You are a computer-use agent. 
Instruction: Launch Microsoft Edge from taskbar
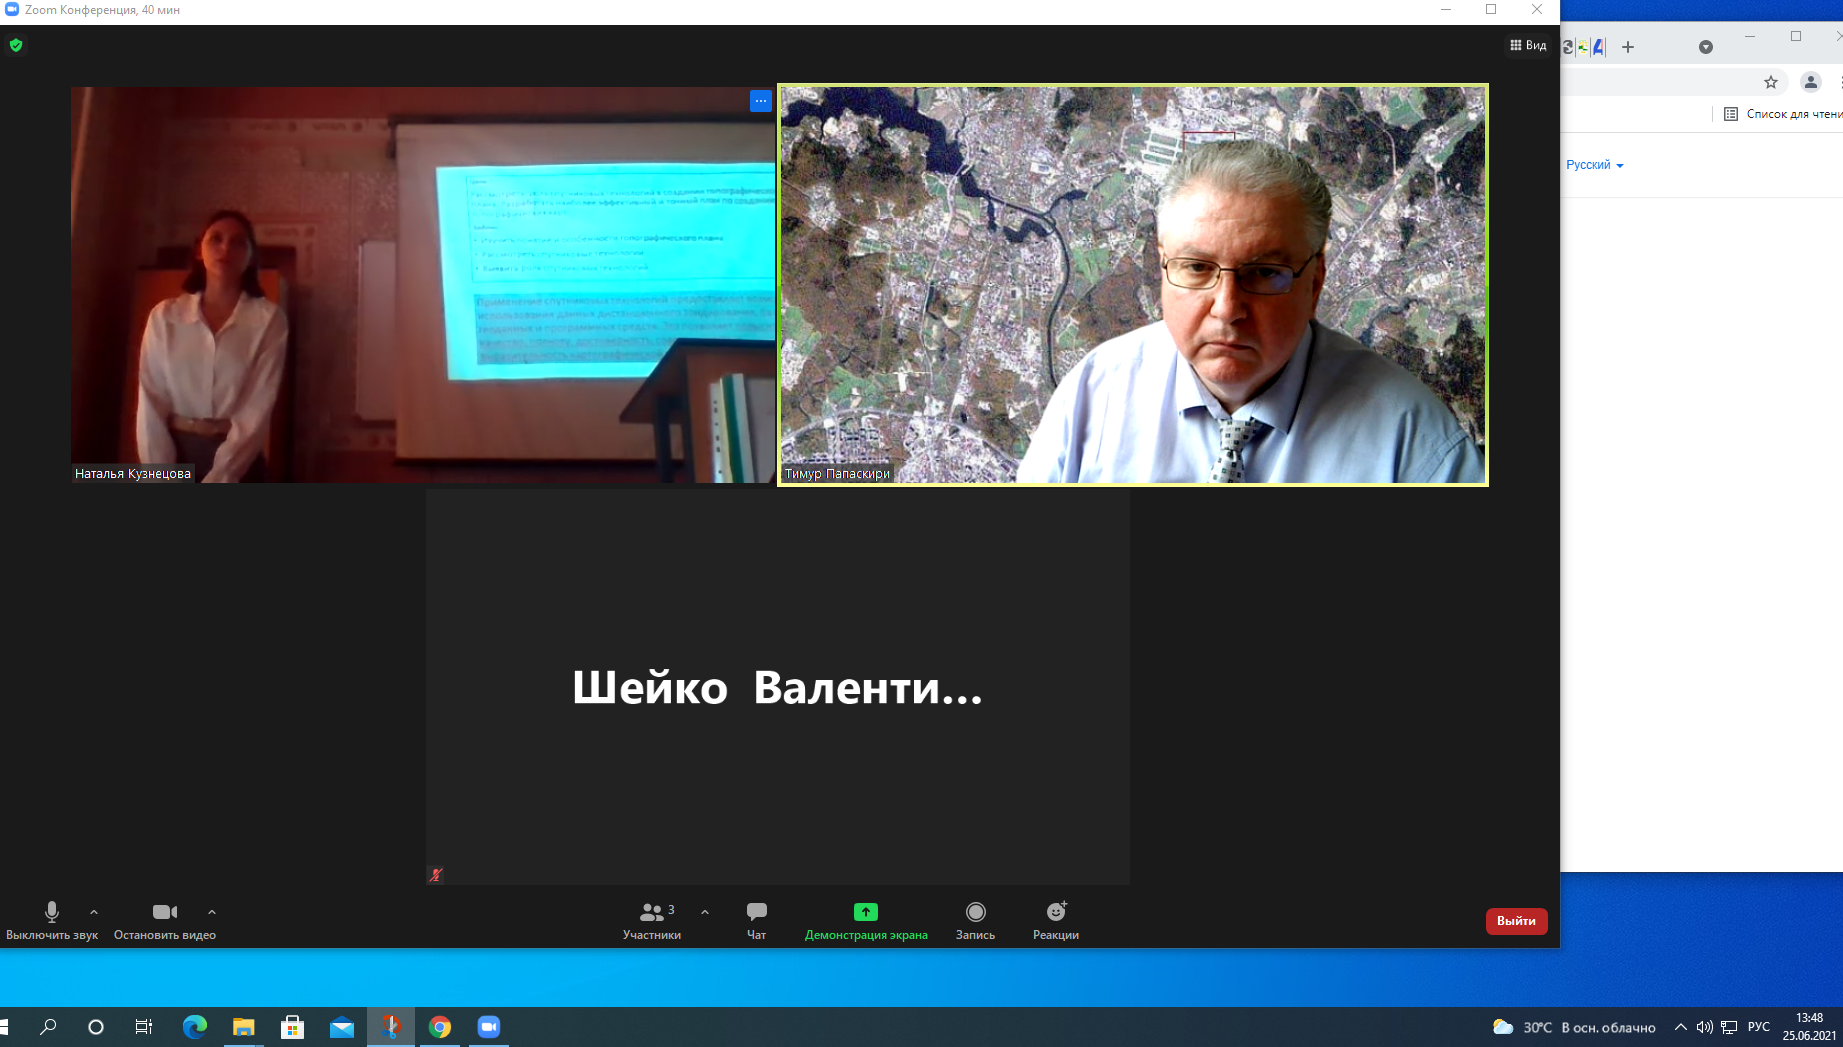pos(195,1027)
